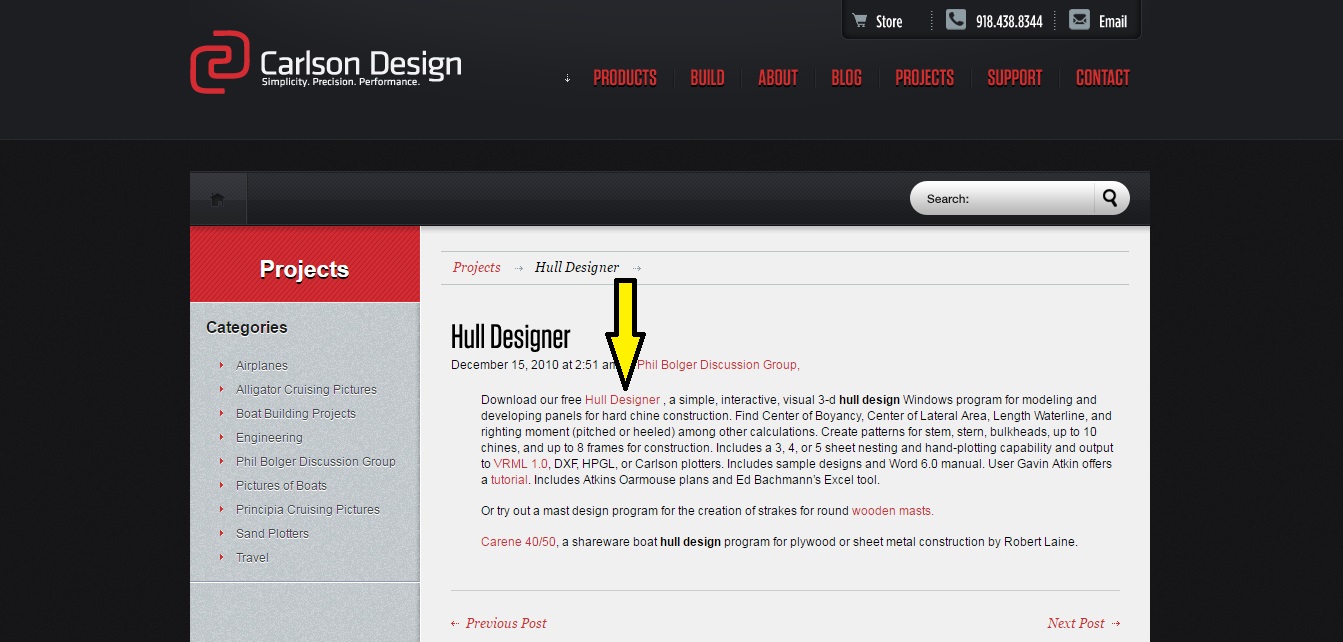Open the CONTACT menu item

pyautogui.click(x=1102, y=78)
